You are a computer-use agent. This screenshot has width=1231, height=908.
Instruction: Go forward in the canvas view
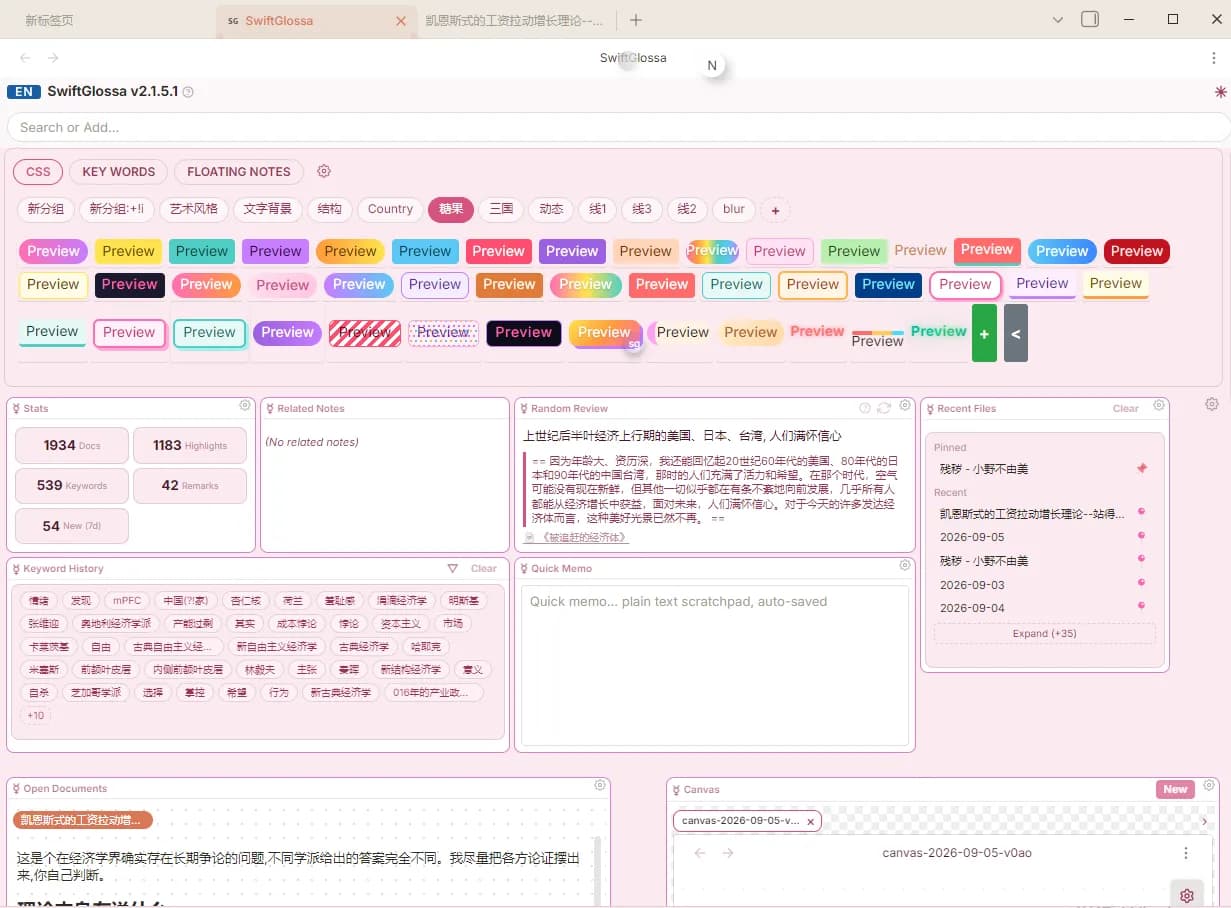[x=728, y=853]
